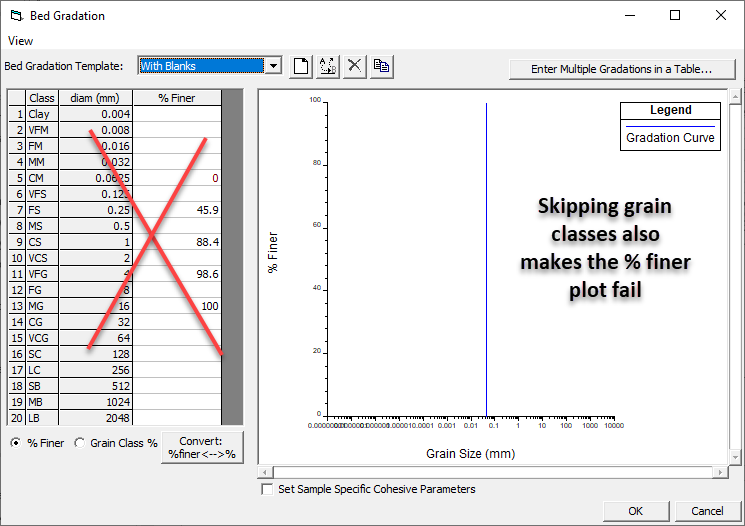Click row number 20 header
This screenshot has height=526, width=745.
click(x=17, y=418)
